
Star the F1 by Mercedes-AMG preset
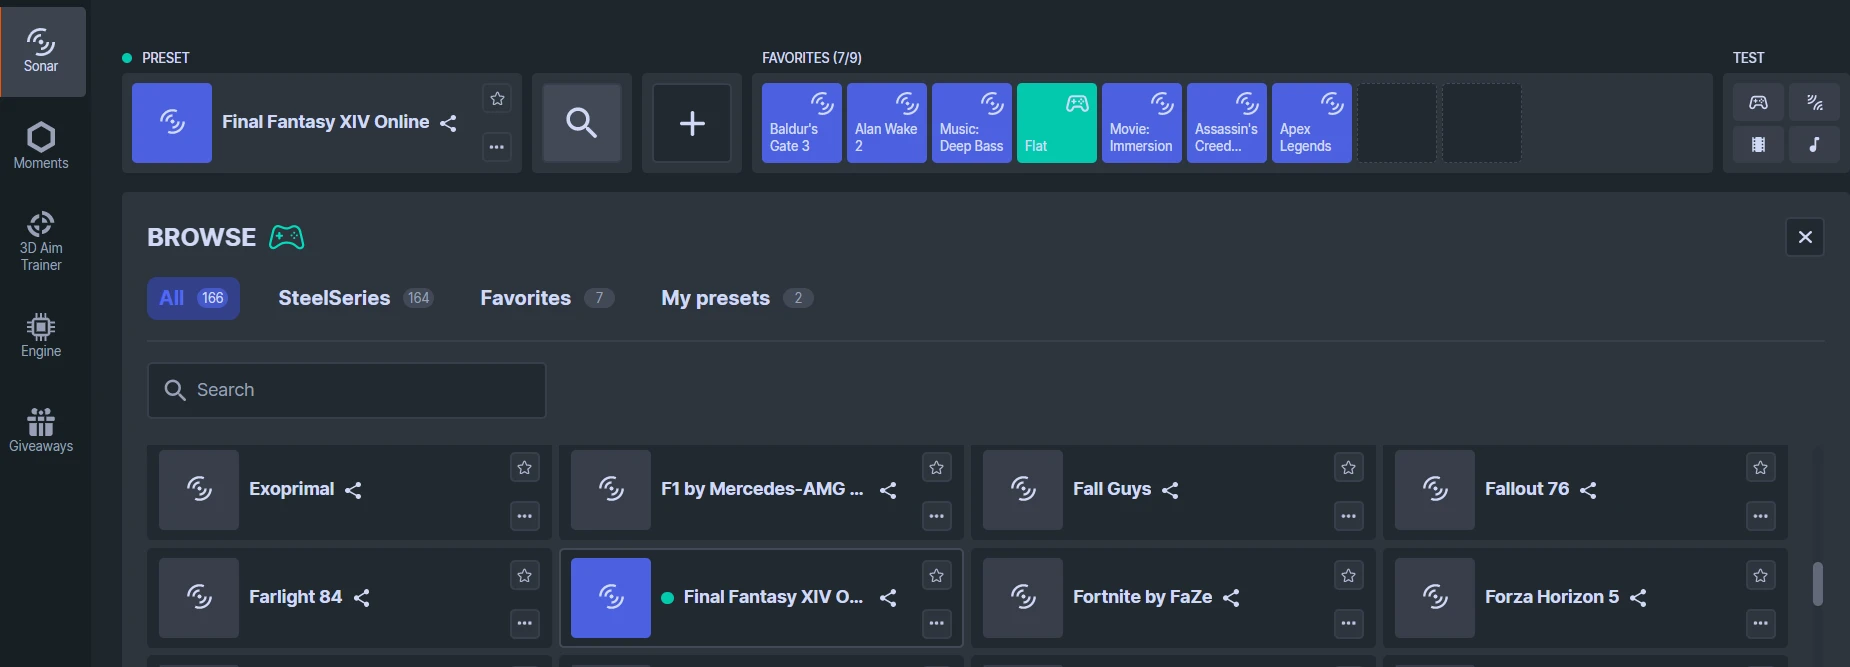[x=937, y=467]
